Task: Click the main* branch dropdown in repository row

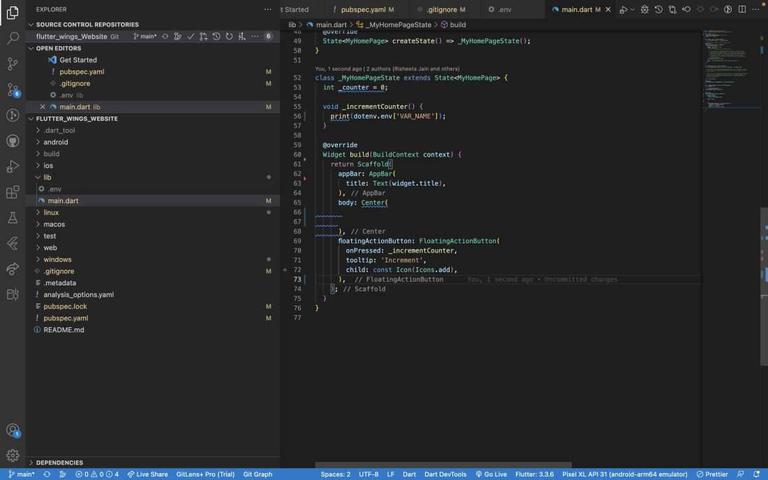Action: (145, 36)
